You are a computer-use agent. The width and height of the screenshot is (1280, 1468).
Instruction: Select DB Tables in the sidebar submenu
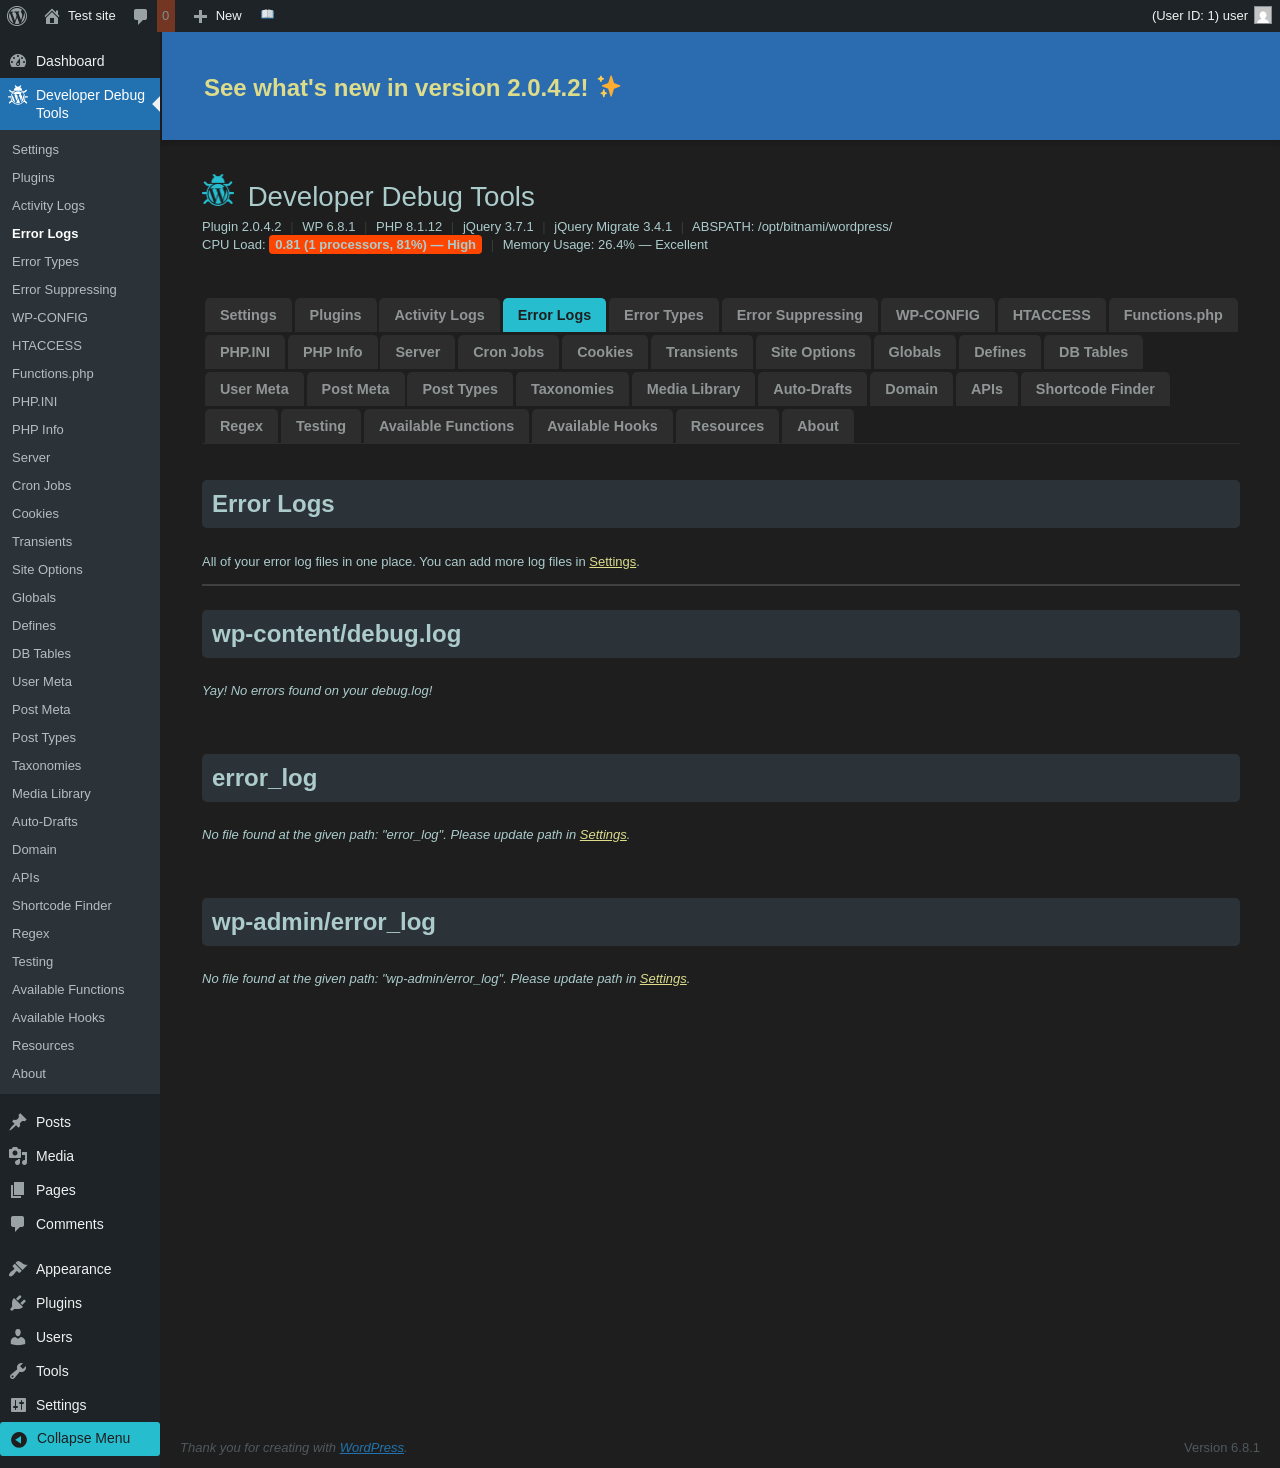[41, 654]
